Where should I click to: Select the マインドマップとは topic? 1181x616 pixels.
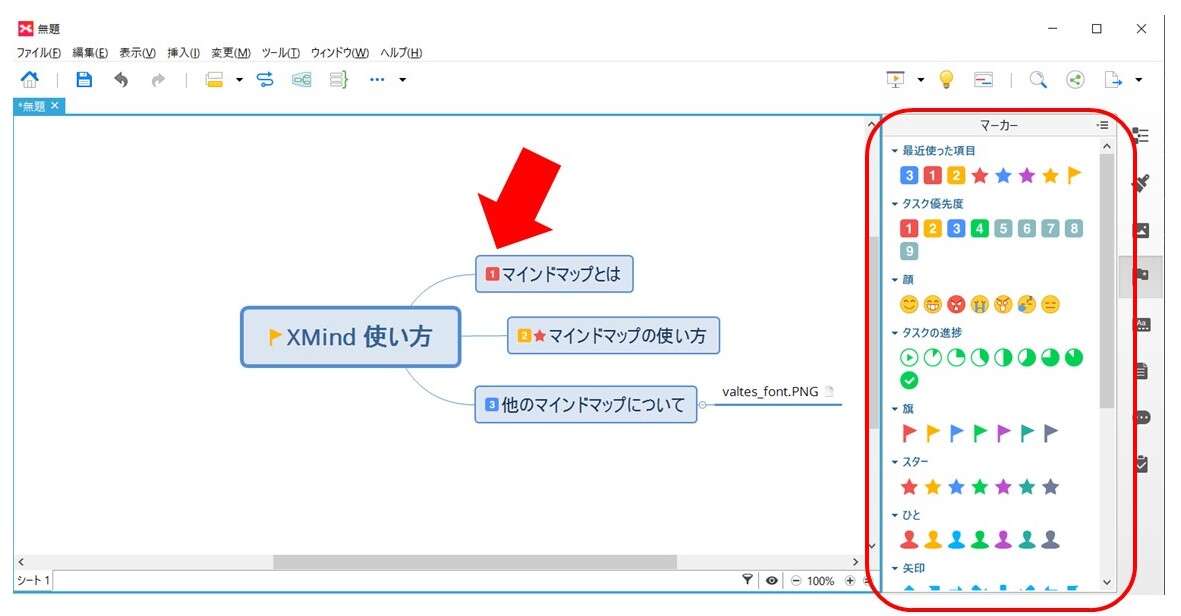pos(554,273)
